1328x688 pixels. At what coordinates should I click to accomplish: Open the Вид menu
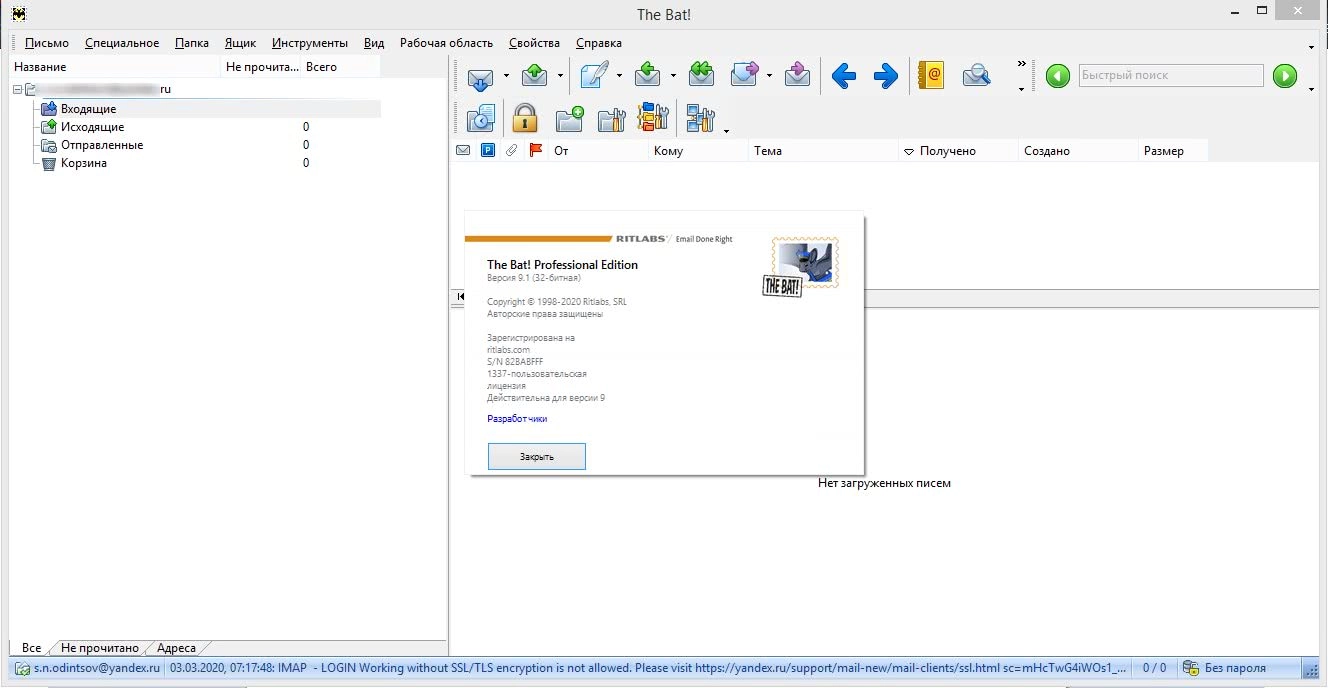click(374, 43)
